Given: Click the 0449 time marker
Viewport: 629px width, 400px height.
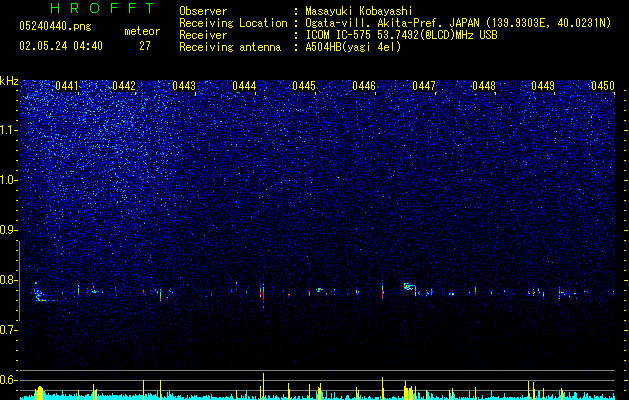Looking at the screenshot, I should point(543,86).
